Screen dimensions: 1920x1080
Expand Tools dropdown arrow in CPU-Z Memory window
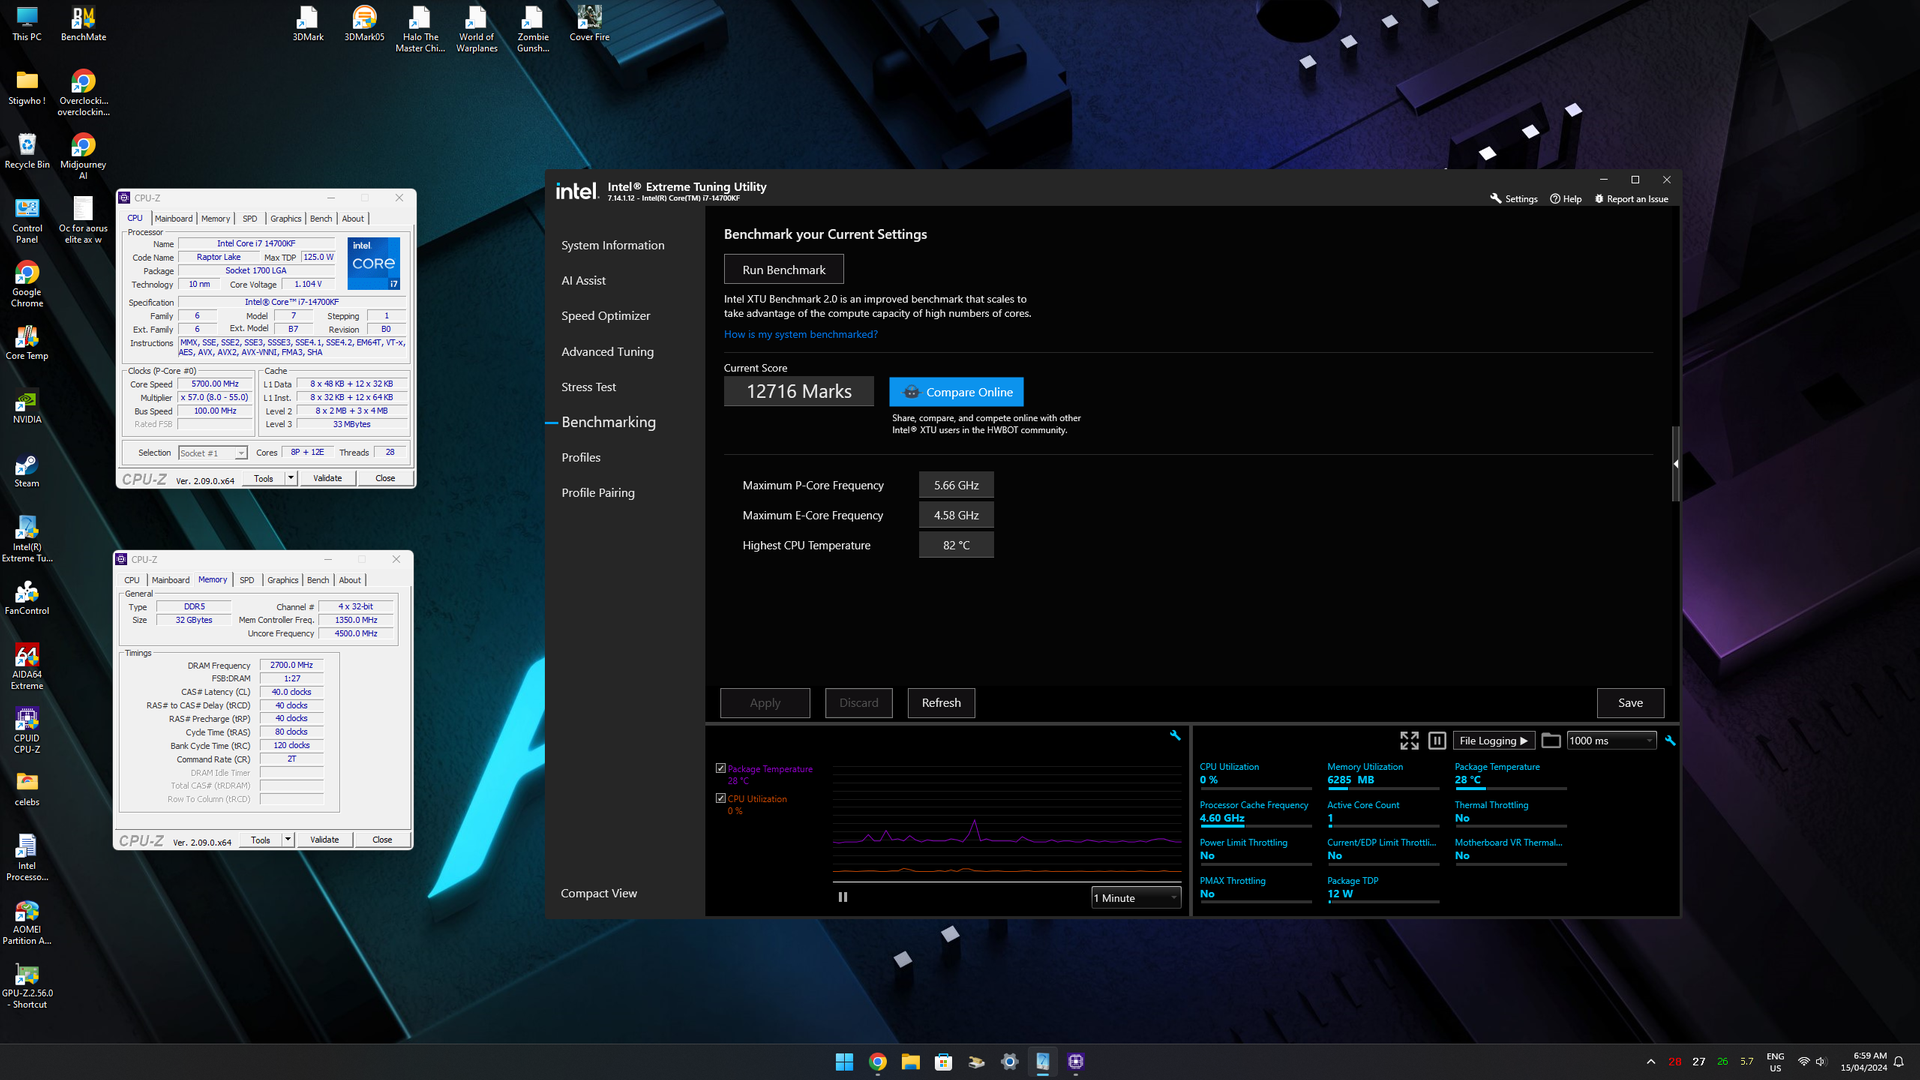coord(288,840)
